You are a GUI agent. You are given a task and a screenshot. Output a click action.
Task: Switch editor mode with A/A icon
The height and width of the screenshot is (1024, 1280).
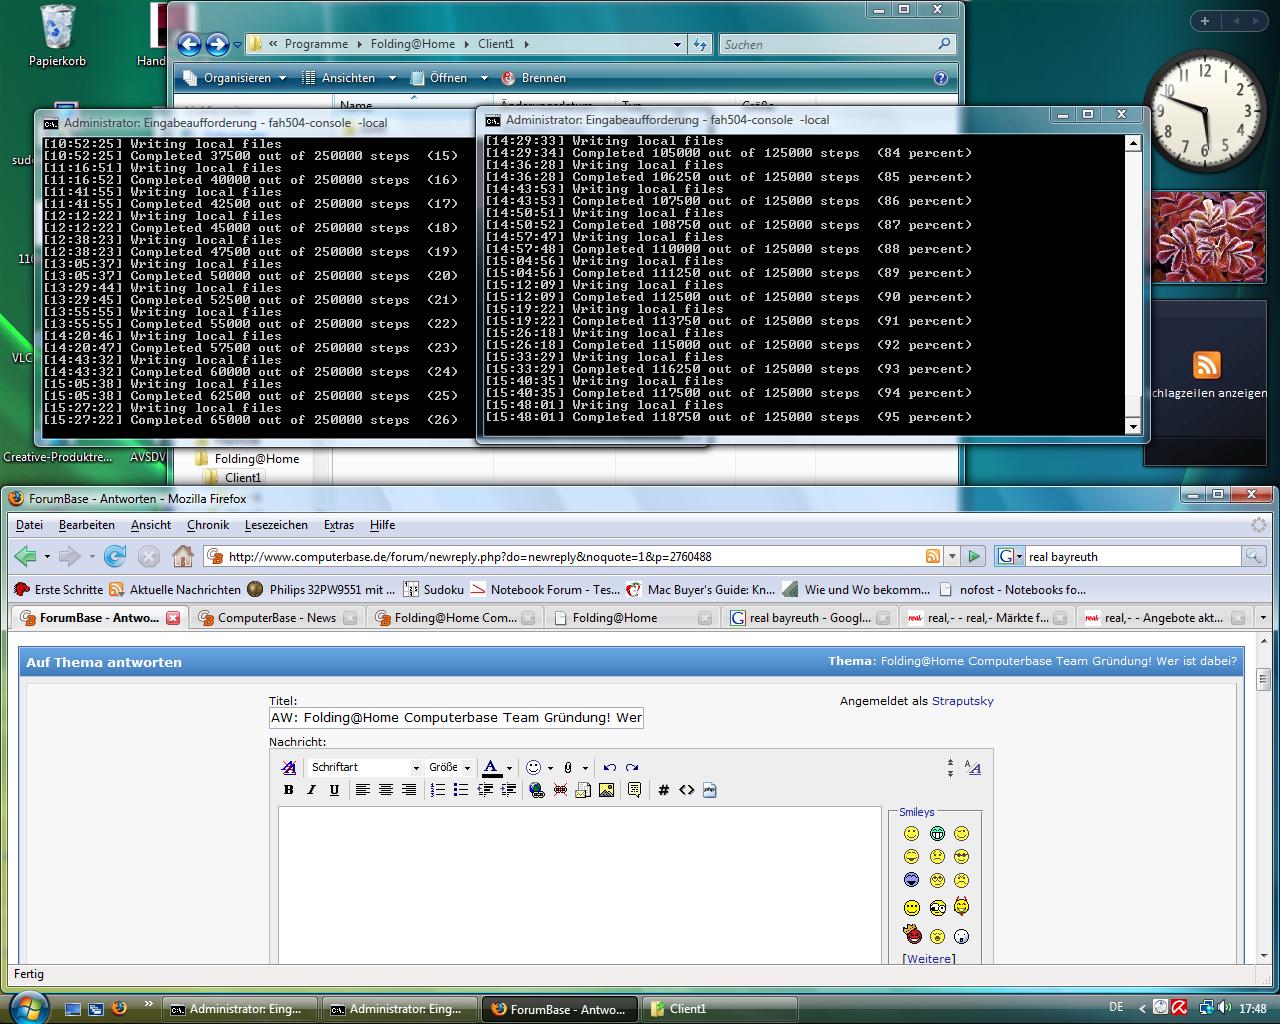pos(972,767)
